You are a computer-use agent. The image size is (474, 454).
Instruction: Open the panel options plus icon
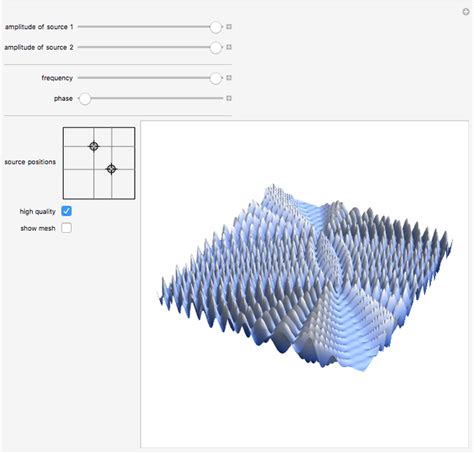[466, 12]
